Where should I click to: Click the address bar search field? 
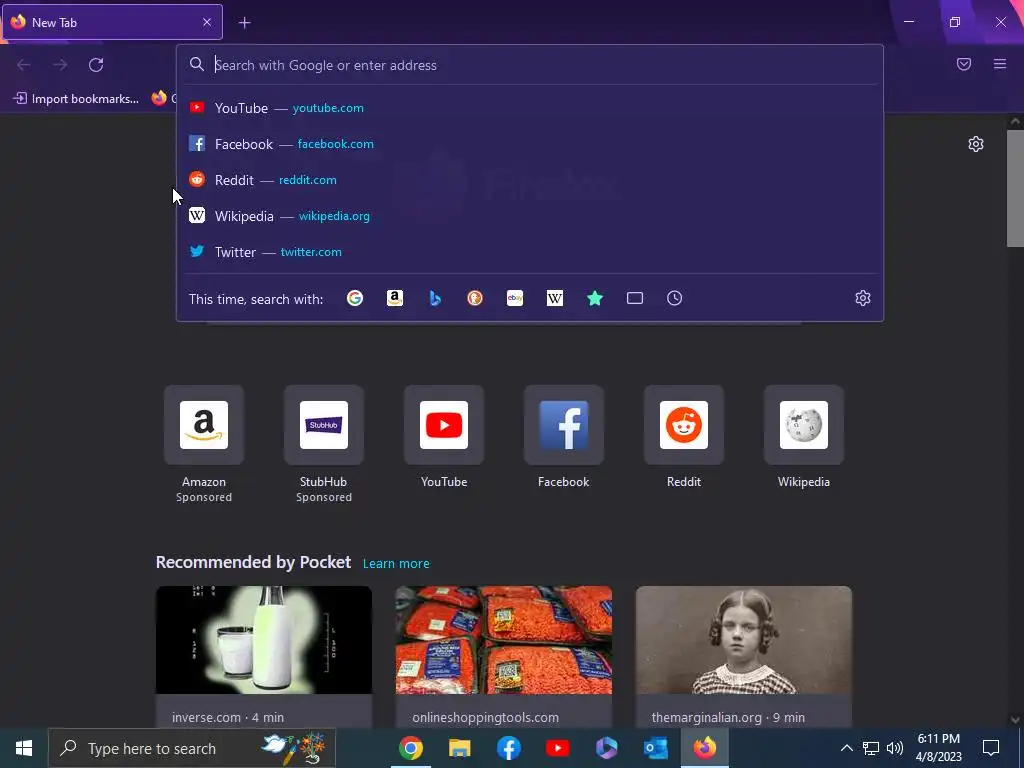coord(530,65)
